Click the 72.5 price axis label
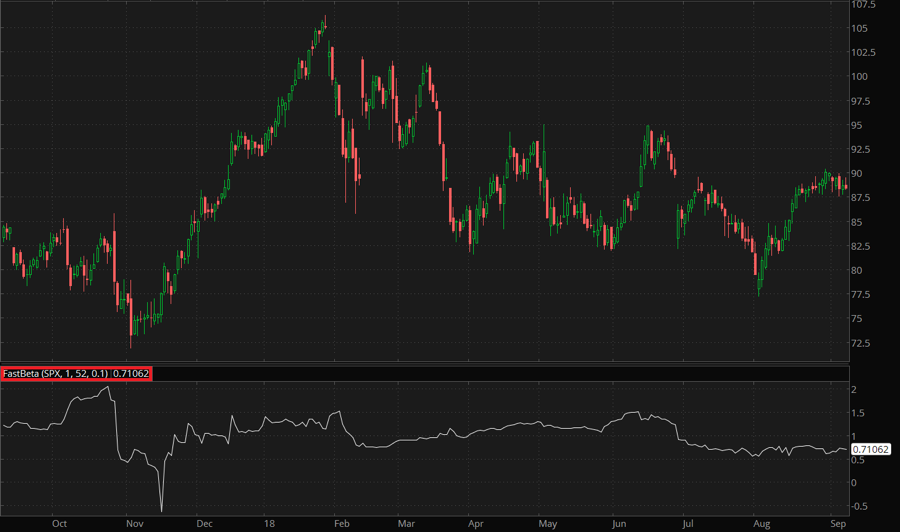This screenshot has height=532, width=900. point(863,343)
